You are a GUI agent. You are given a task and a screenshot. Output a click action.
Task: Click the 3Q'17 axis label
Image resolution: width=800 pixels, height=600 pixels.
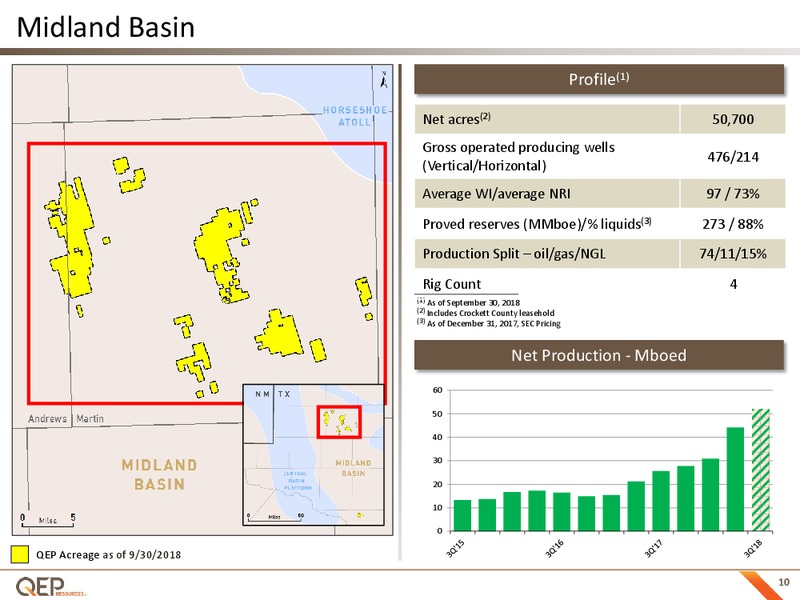pos(654,548)
